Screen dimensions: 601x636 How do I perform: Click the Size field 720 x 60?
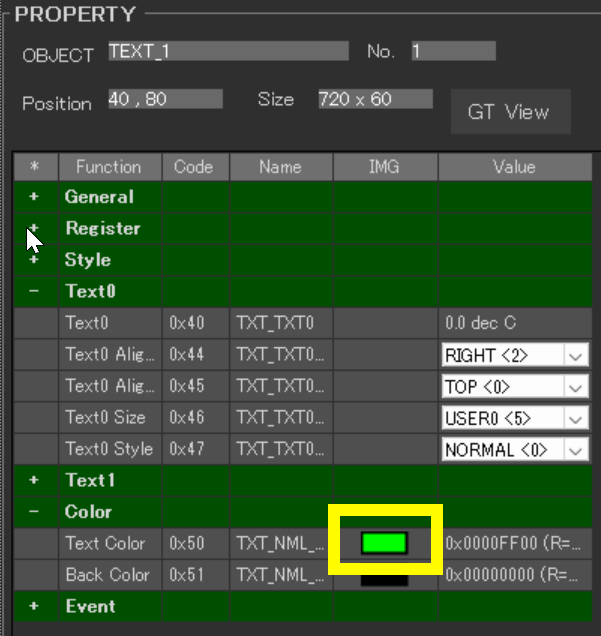(x=375, y=99)
